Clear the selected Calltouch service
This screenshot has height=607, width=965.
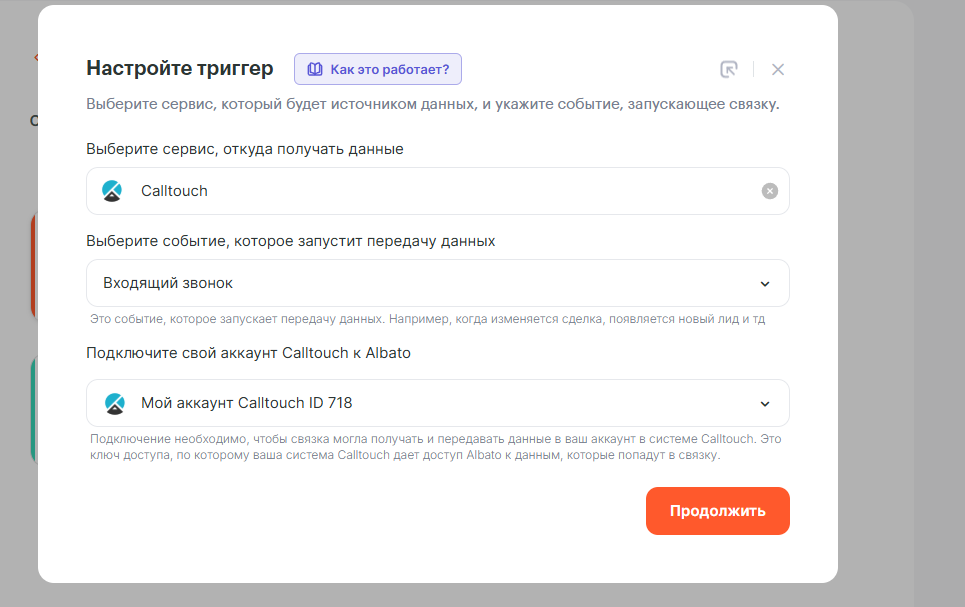(769, 191)
